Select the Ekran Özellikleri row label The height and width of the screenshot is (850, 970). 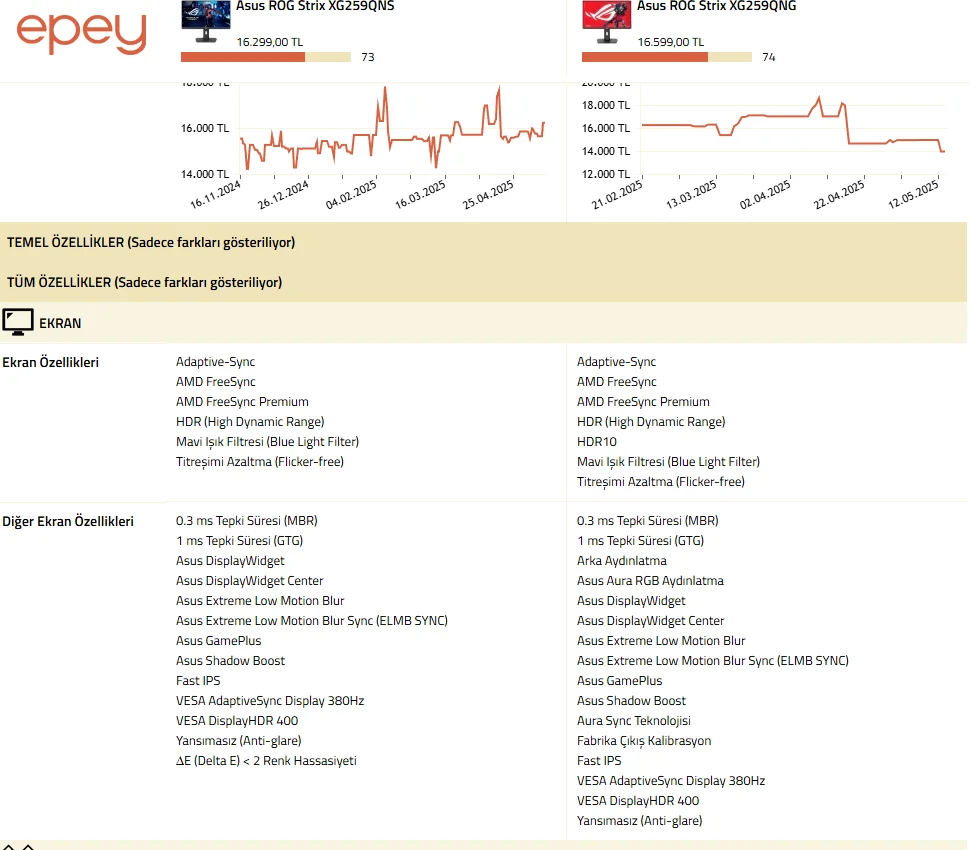[x=51, y=363]
